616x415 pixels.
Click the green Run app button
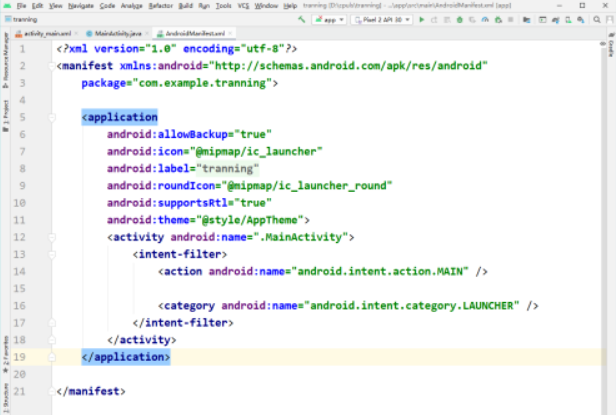[x=421, y=19]
